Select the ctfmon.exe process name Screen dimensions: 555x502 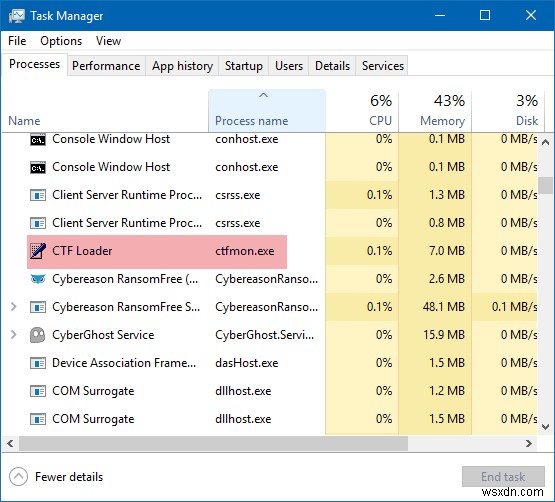245,251
